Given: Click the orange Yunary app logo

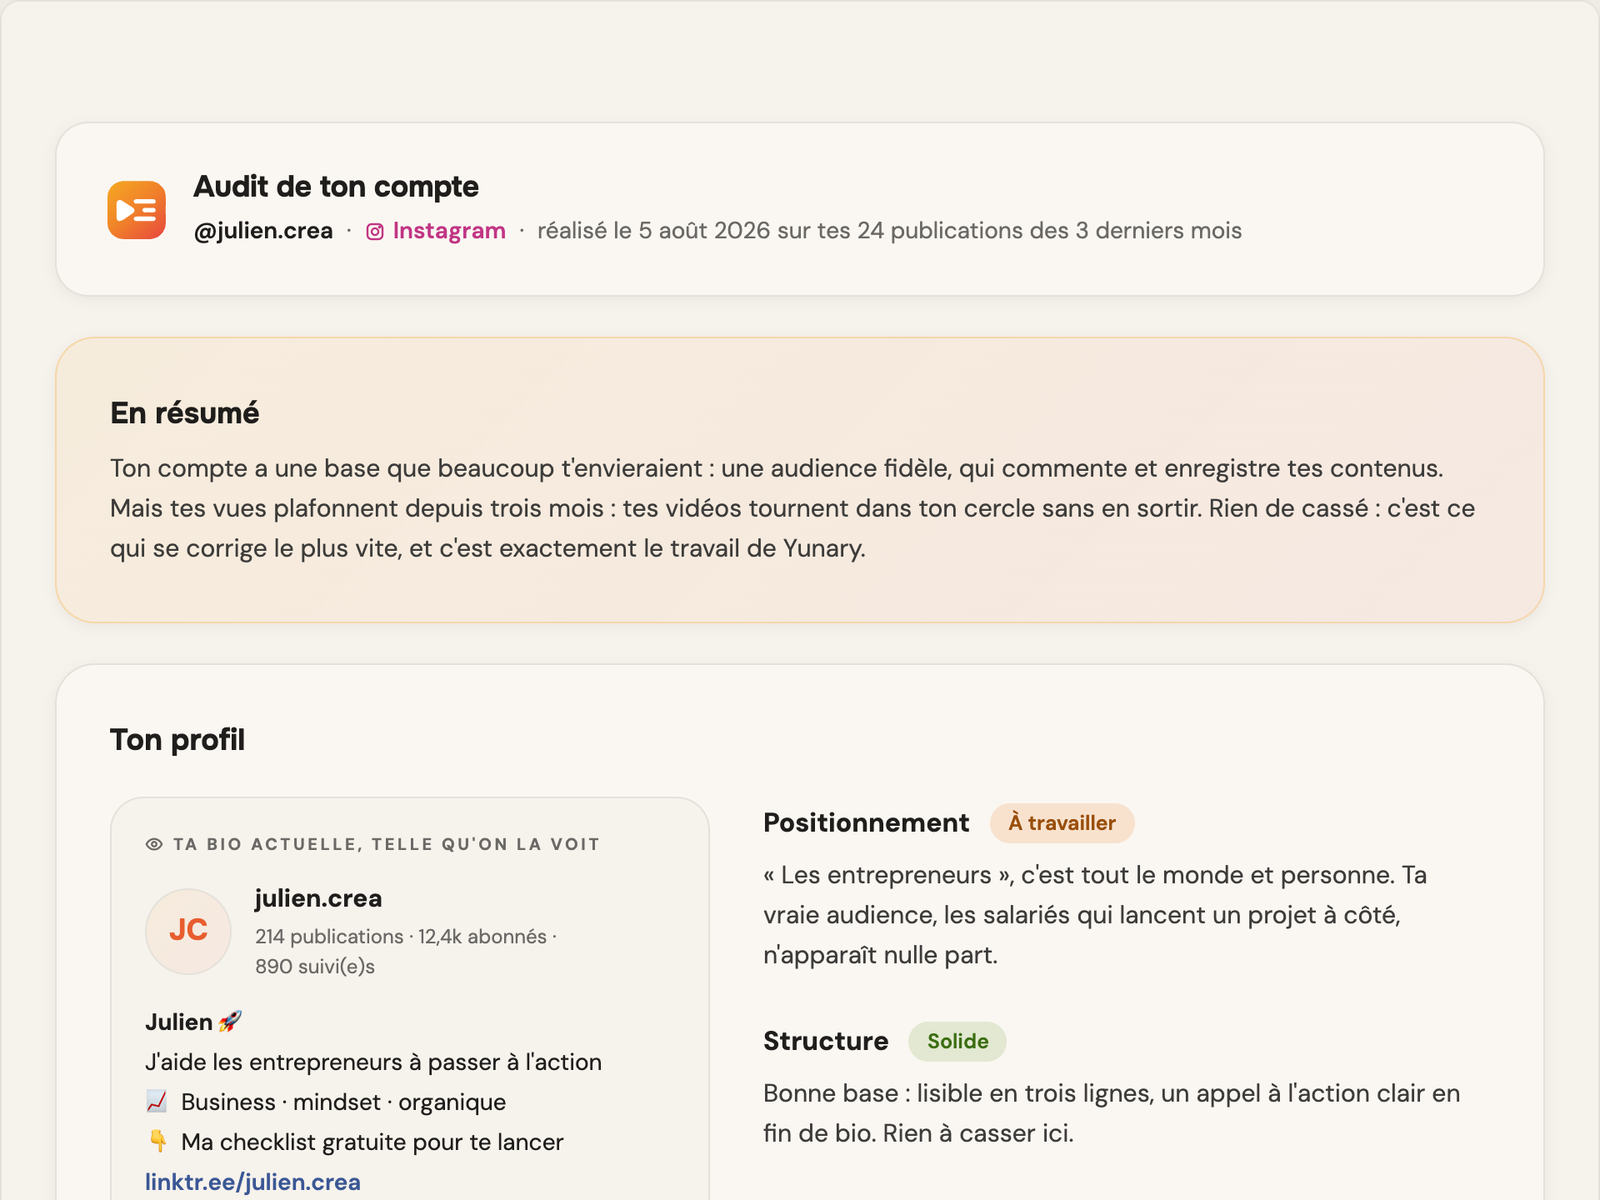Looking at the screenshot, I should click(137, 210).
